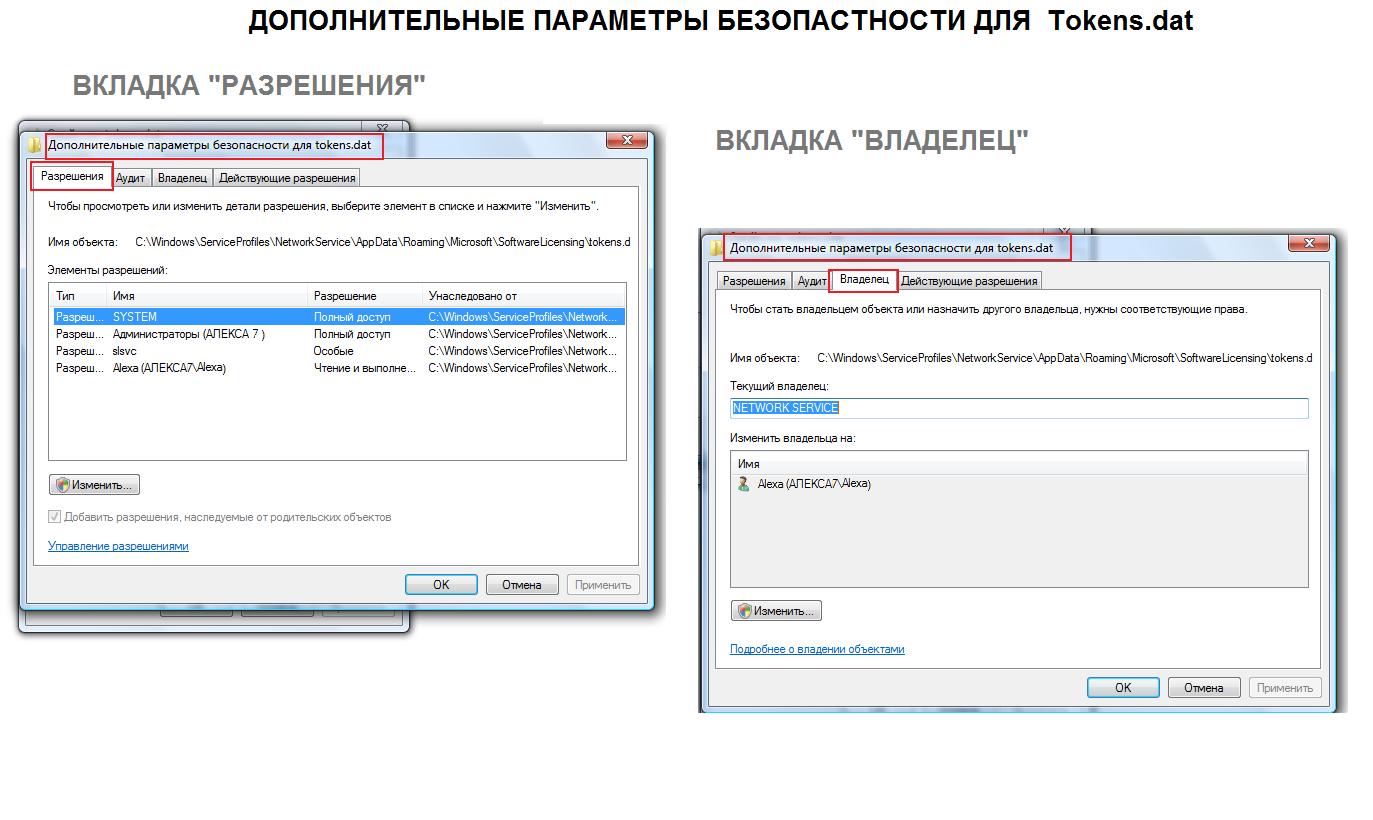Click the NETWORK SERVICE current owner field
Viewport: 1373px width, 820px height.
coord(1018,408)
